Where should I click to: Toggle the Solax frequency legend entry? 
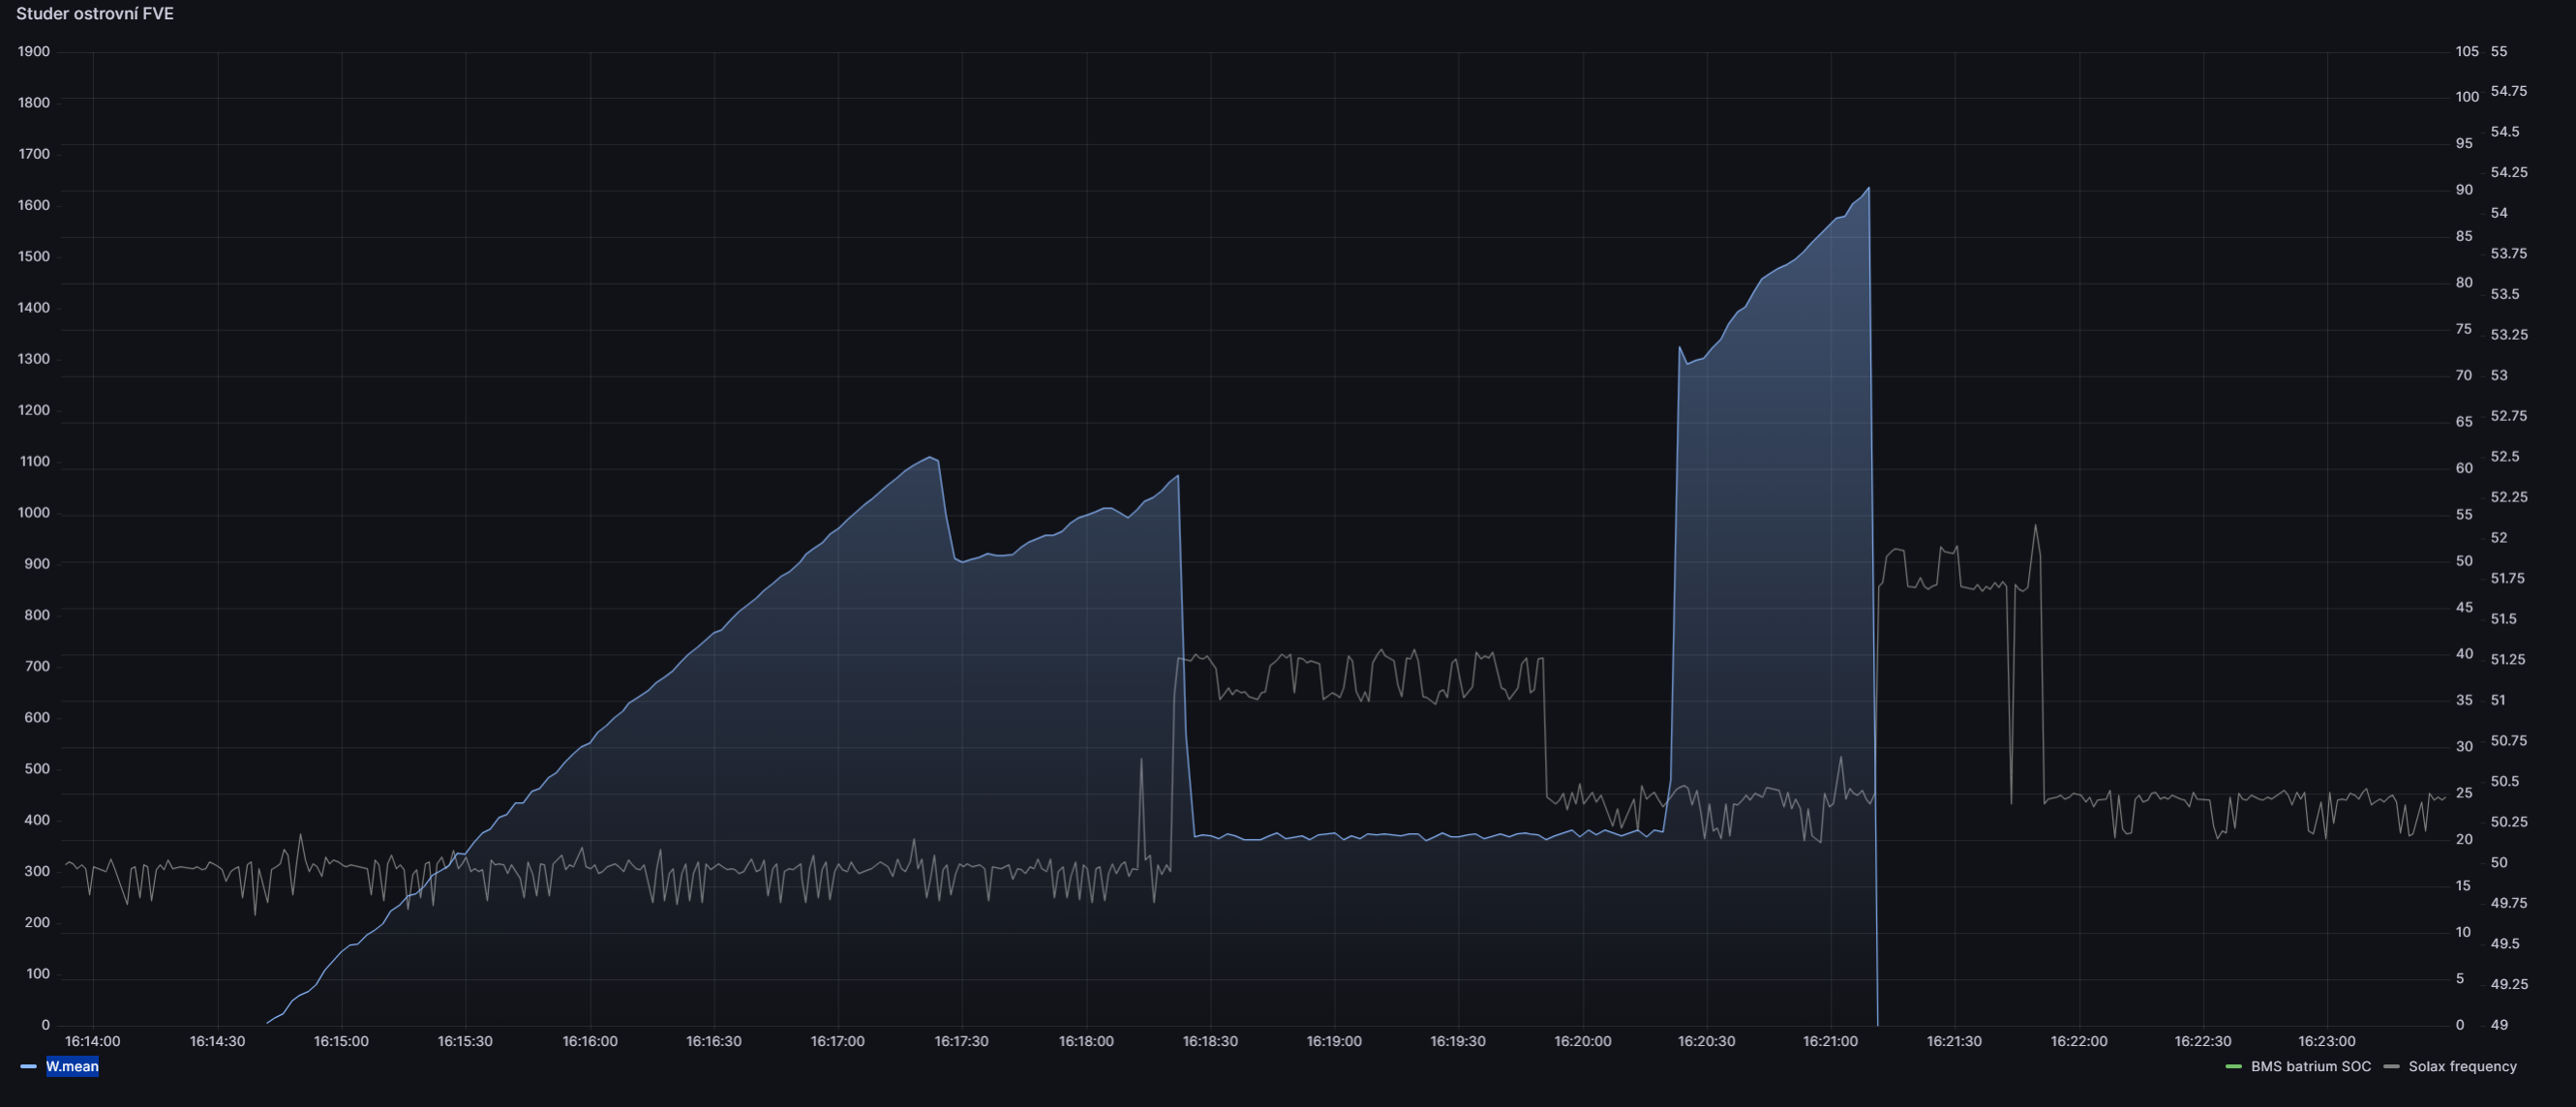pos(2462,1066)
